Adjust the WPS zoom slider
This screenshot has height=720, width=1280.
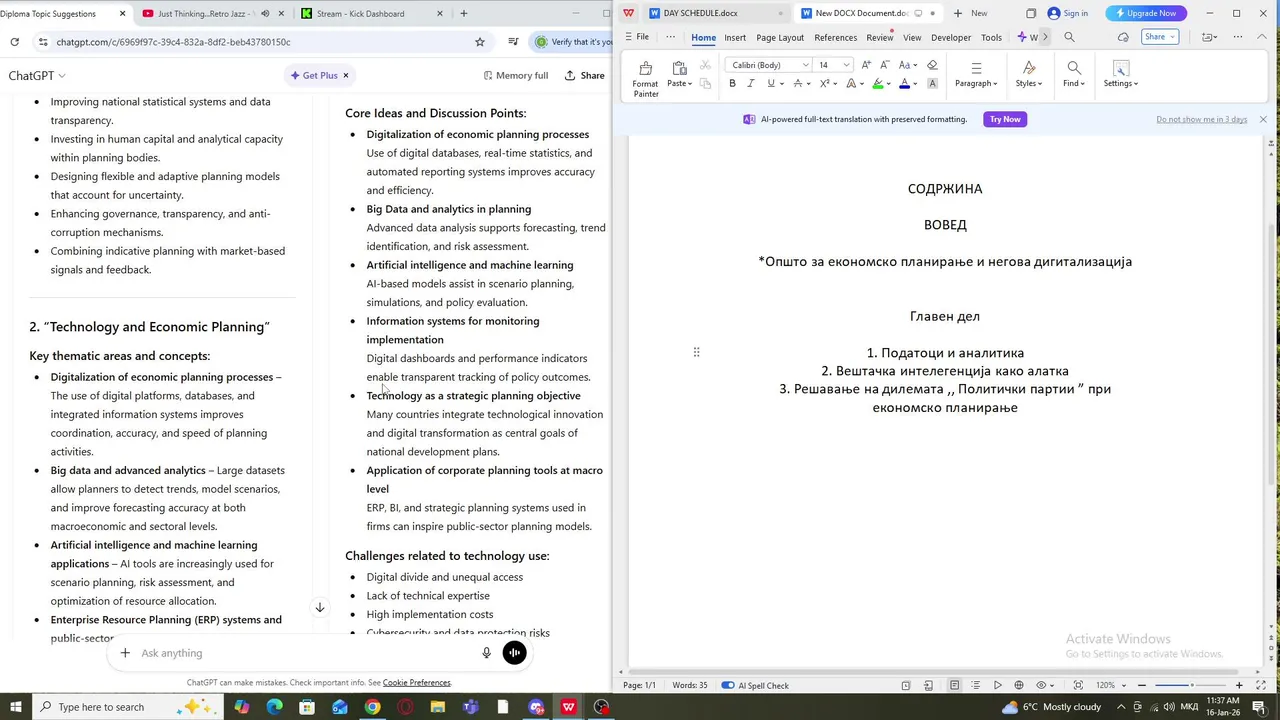click(1191, 685)
